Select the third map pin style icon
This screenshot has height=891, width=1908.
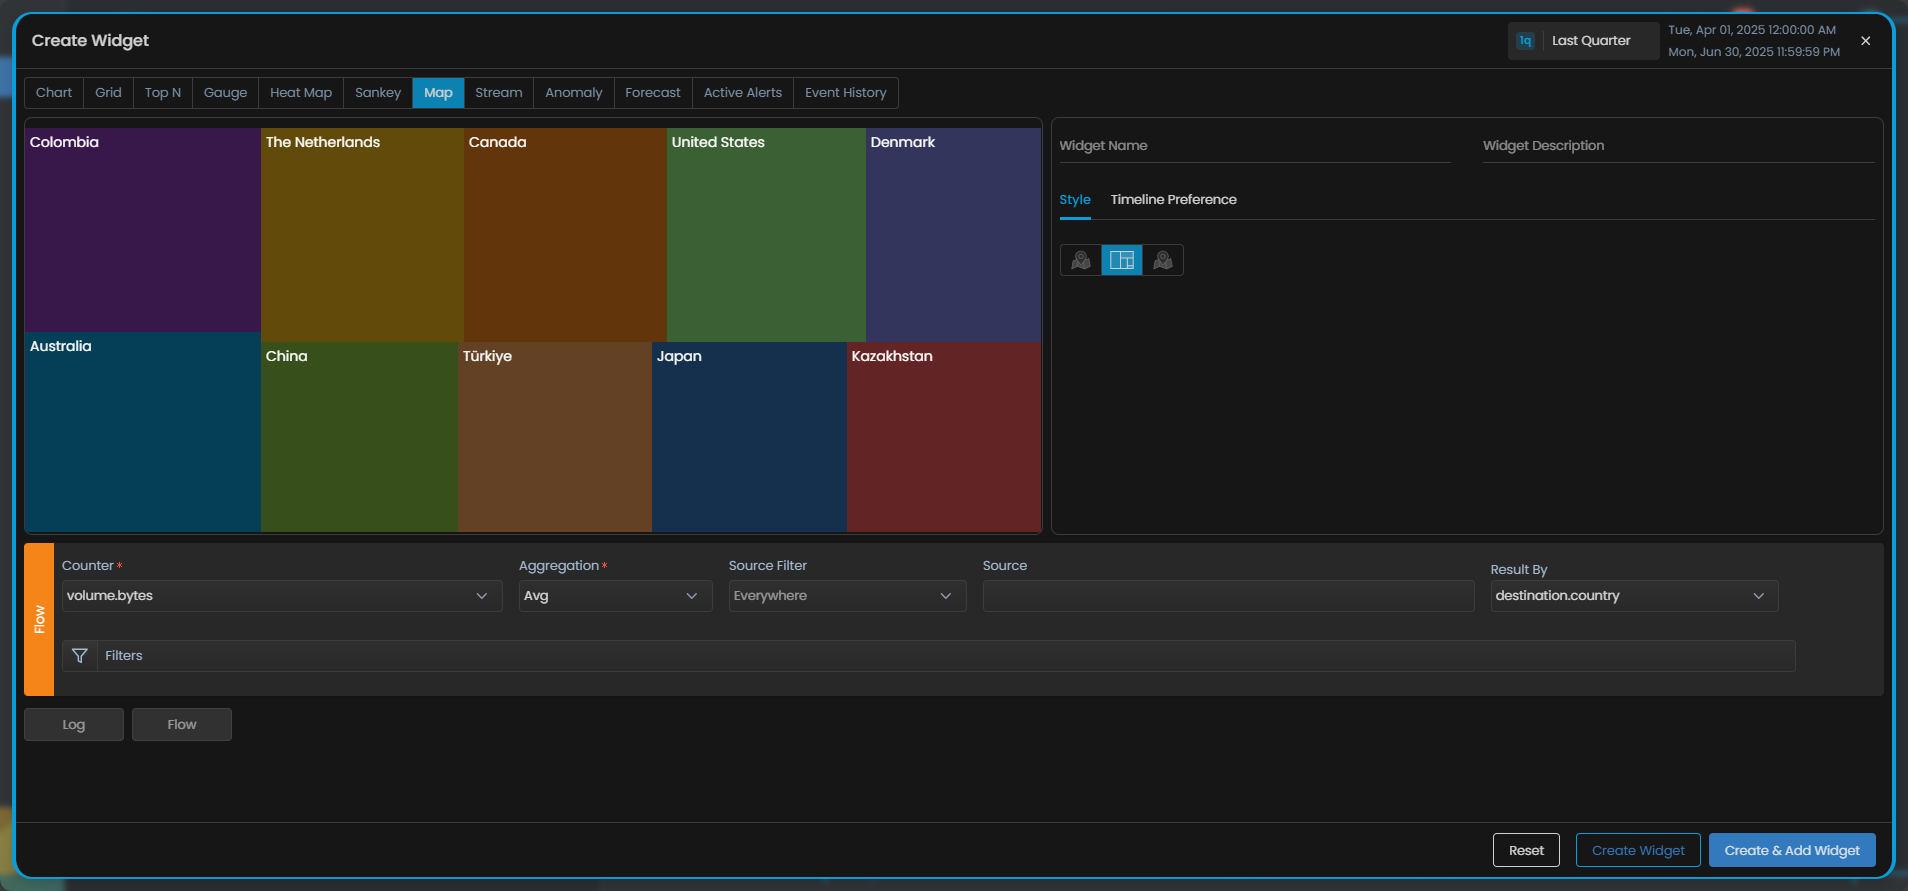[x=1163, y=260]
